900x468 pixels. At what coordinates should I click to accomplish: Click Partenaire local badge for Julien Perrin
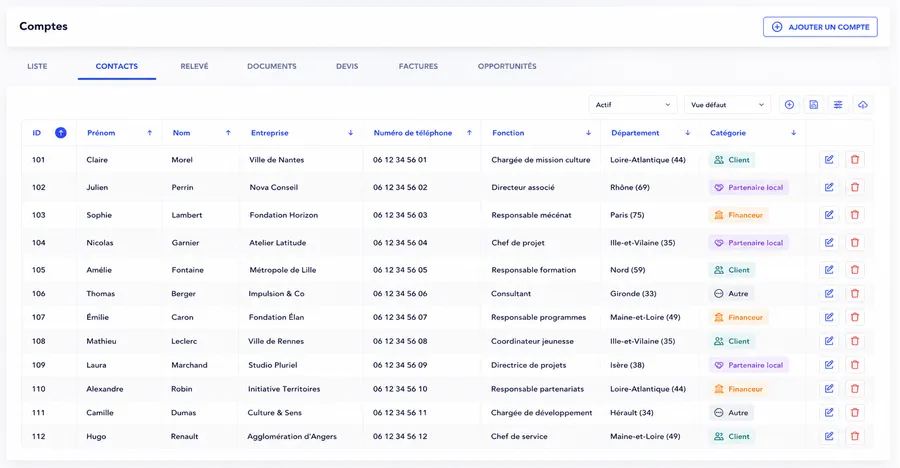[748, 188]
